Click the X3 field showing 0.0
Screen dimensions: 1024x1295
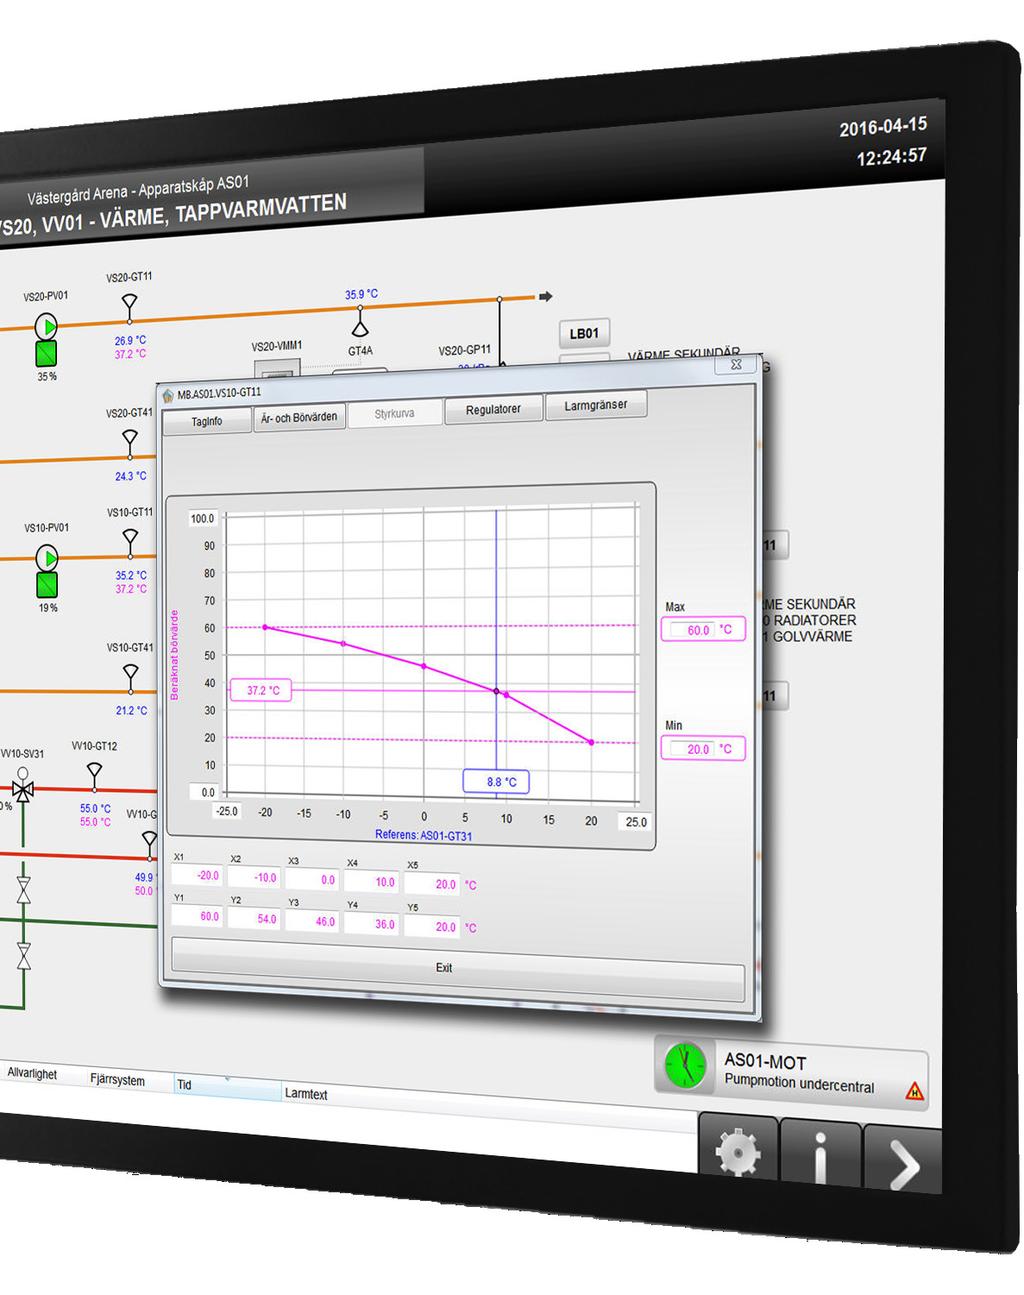click(312, 880)
